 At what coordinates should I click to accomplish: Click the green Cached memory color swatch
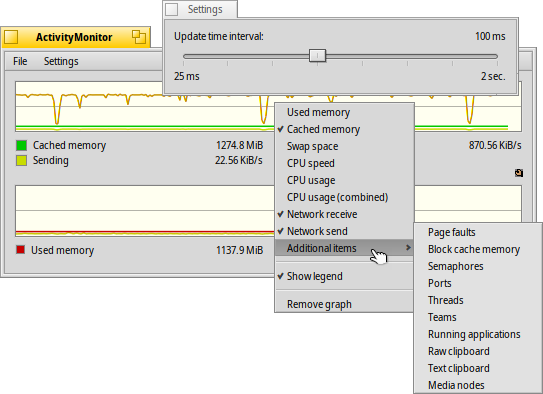point(21,145)
